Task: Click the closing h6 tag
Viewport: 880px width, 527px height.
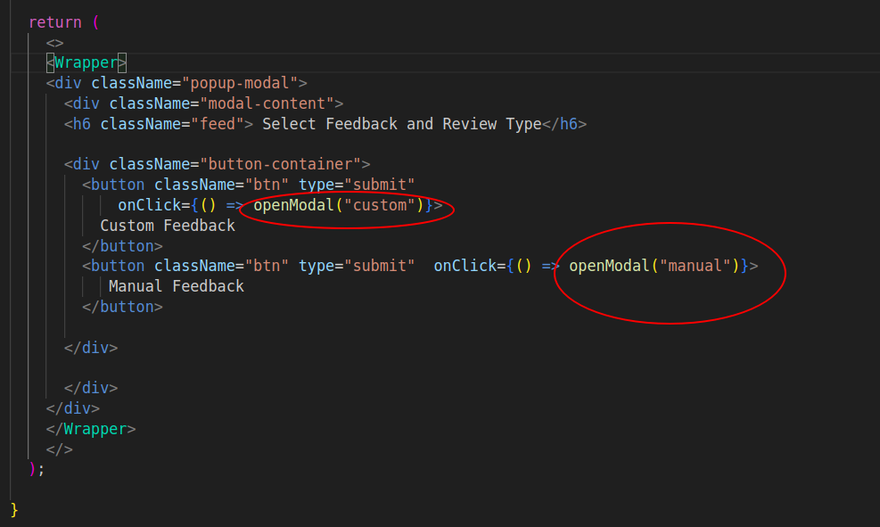Action: 564,124
